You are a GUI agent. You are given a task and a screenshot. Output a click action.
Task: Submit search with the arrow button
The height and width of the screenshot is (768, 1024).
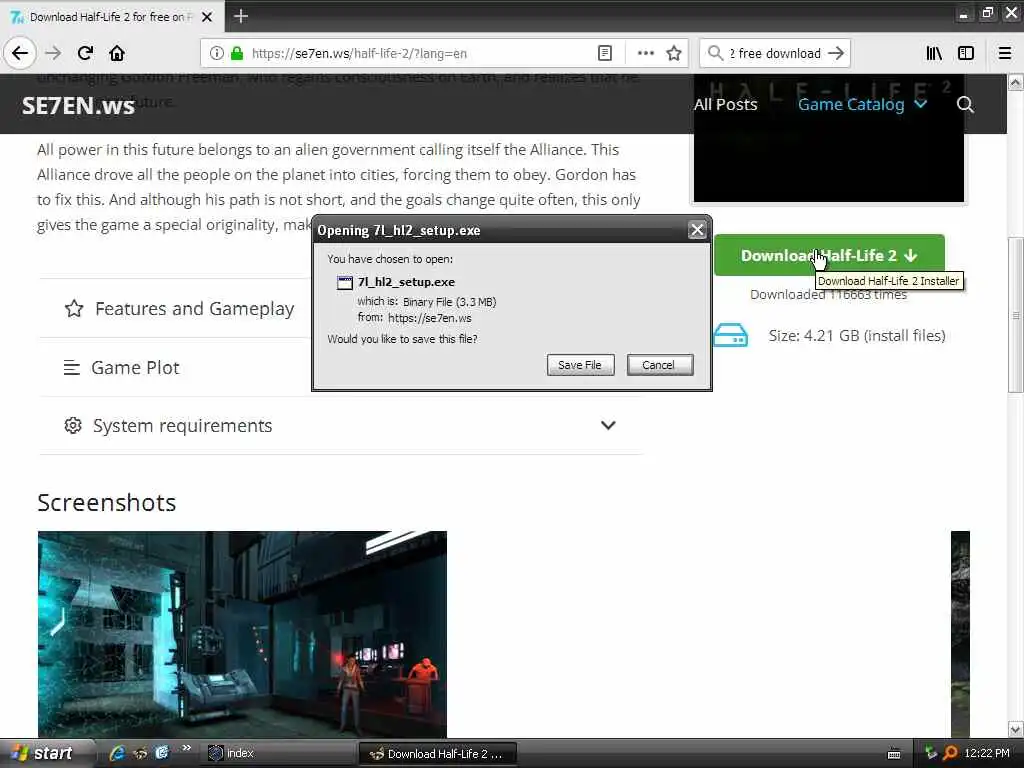[x=836, y=53]
